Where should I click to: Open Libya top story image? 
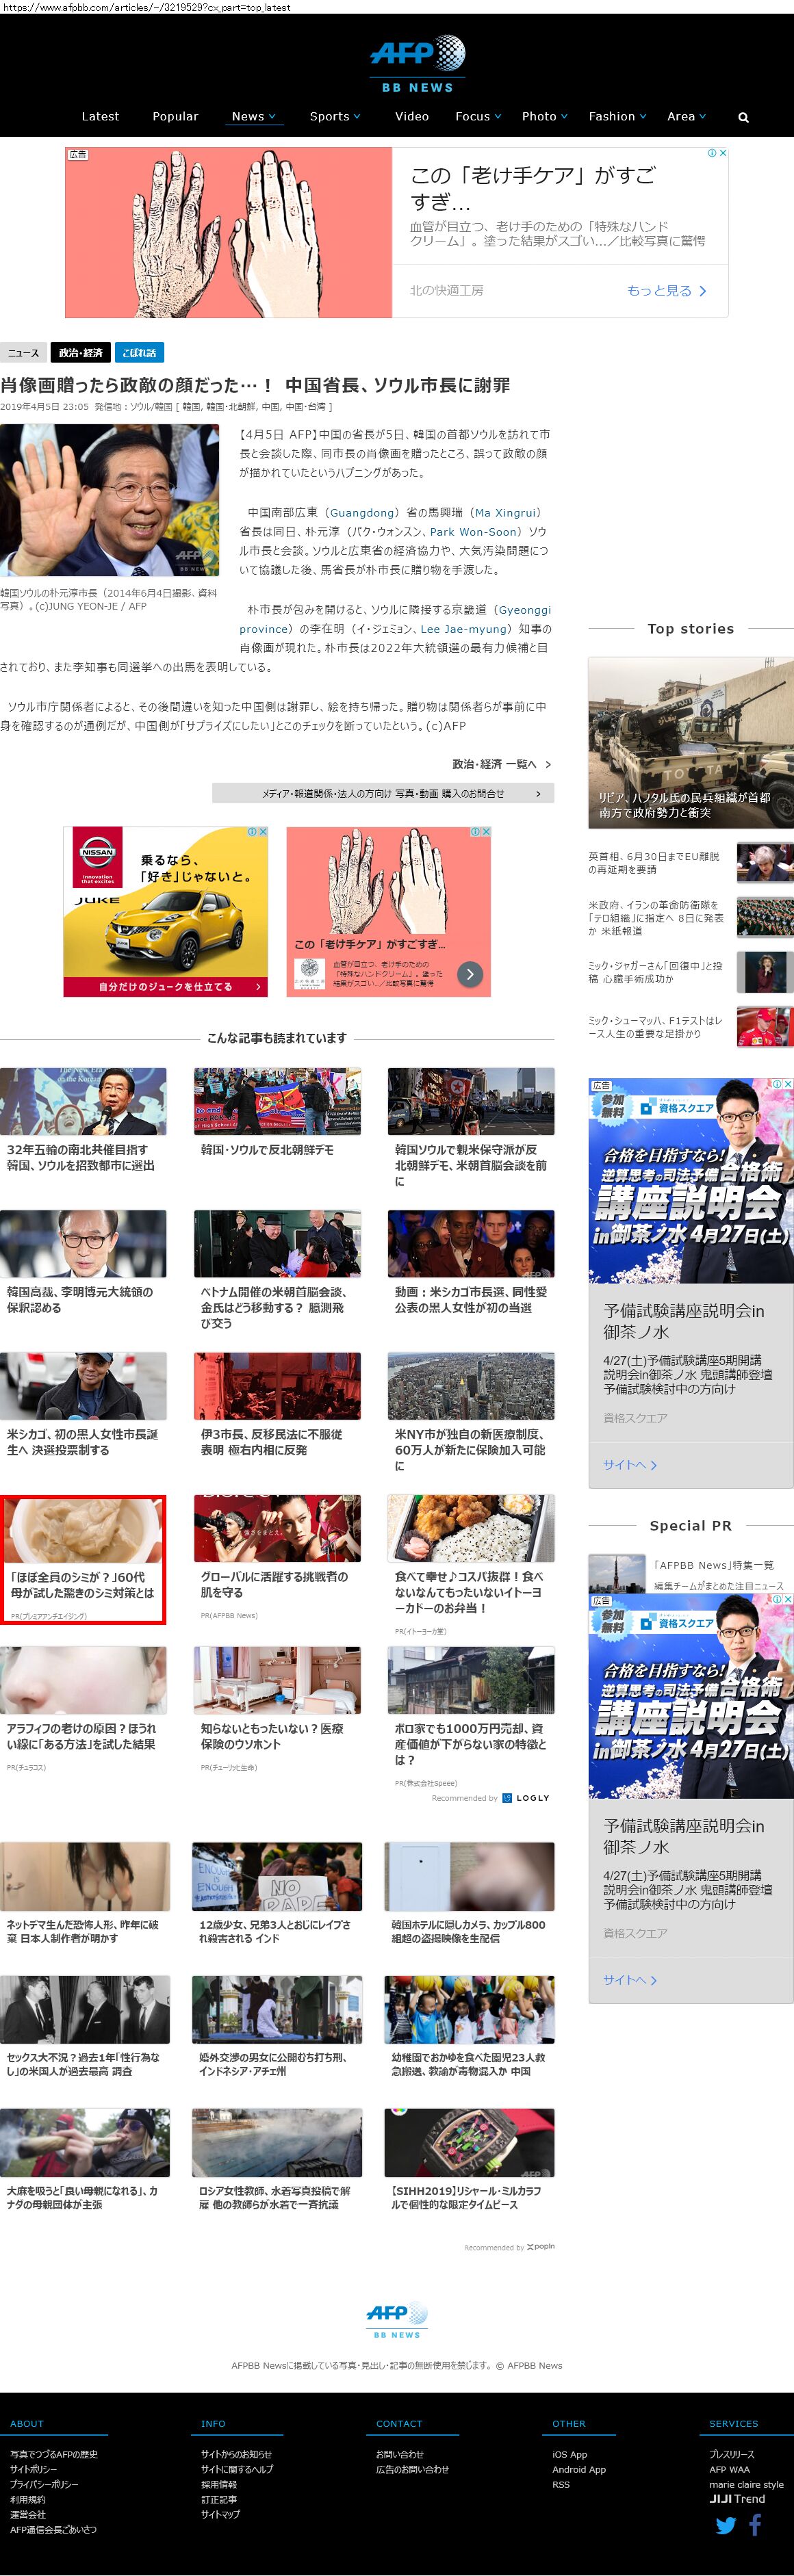coord(690,742)
